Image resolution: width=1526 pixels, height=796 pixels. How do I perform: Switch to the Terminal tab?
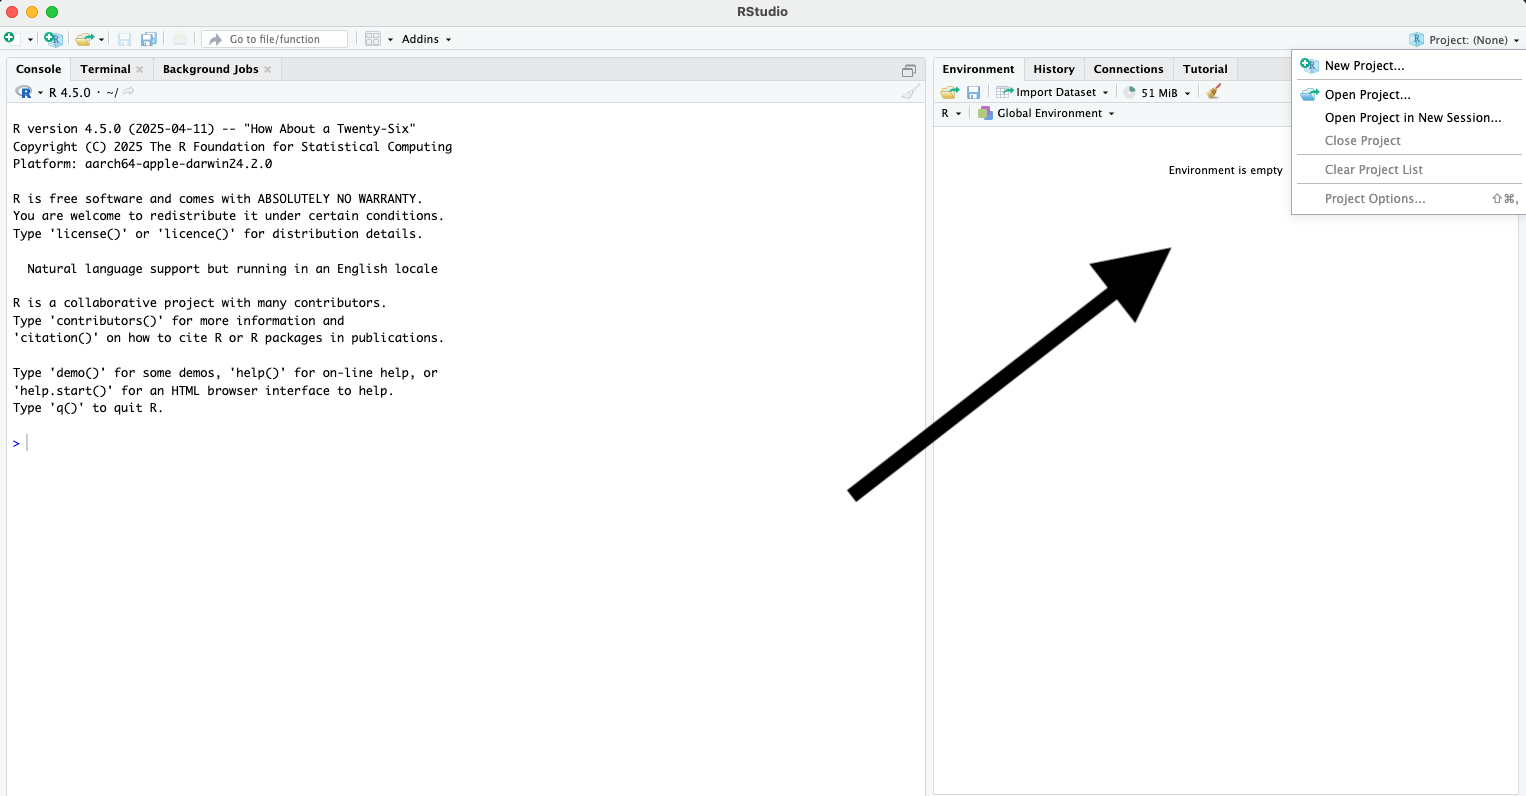click(105, 69)
